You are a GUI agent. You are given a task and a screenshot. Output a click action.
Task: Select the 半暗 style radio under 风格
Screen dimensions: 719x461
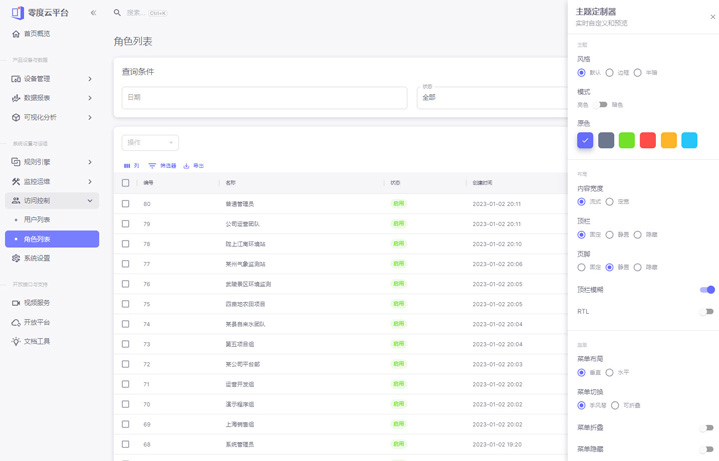click(637, 73)
